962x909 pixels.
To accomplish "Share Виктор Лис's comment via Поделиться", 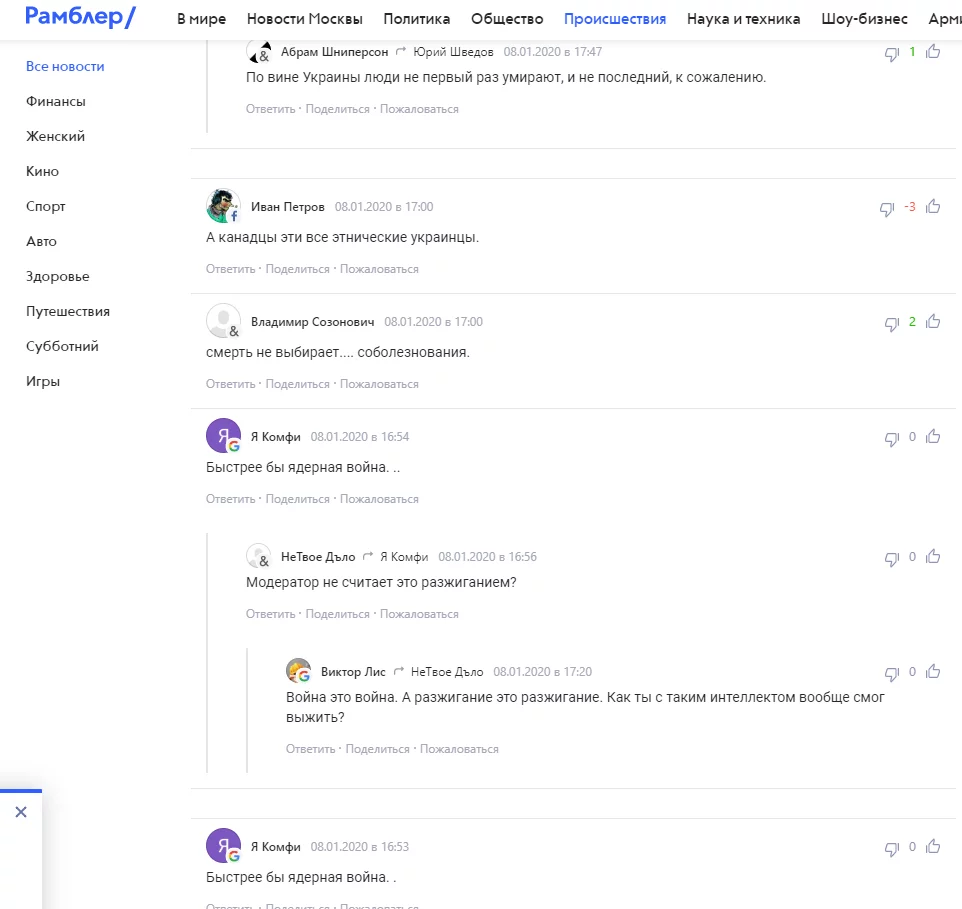I will click(x=377, y=749).
